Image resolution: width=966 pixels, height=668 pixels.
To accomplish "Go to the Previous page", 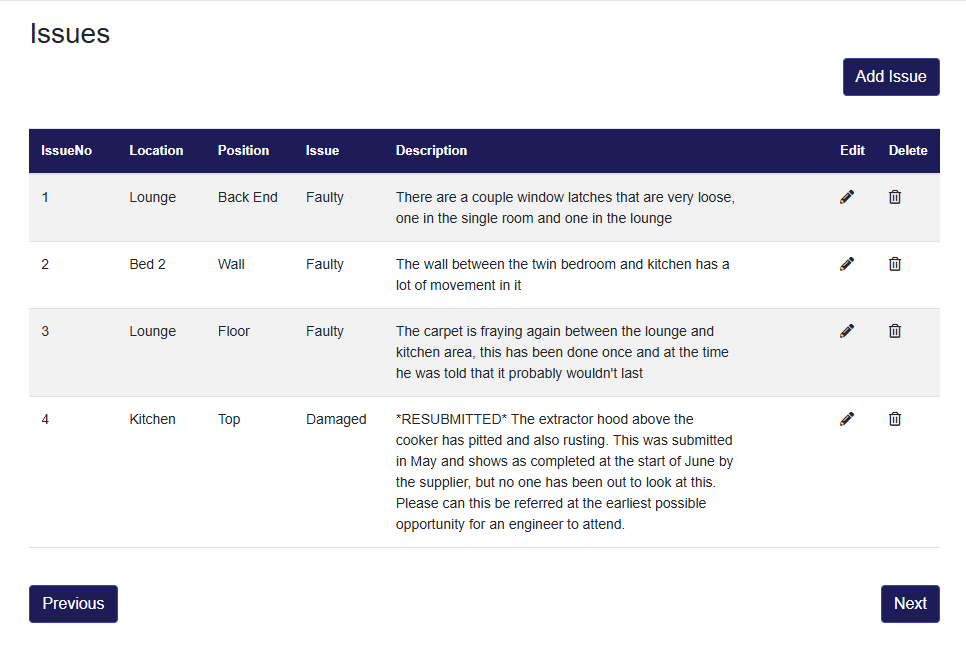I will point(73,604).
